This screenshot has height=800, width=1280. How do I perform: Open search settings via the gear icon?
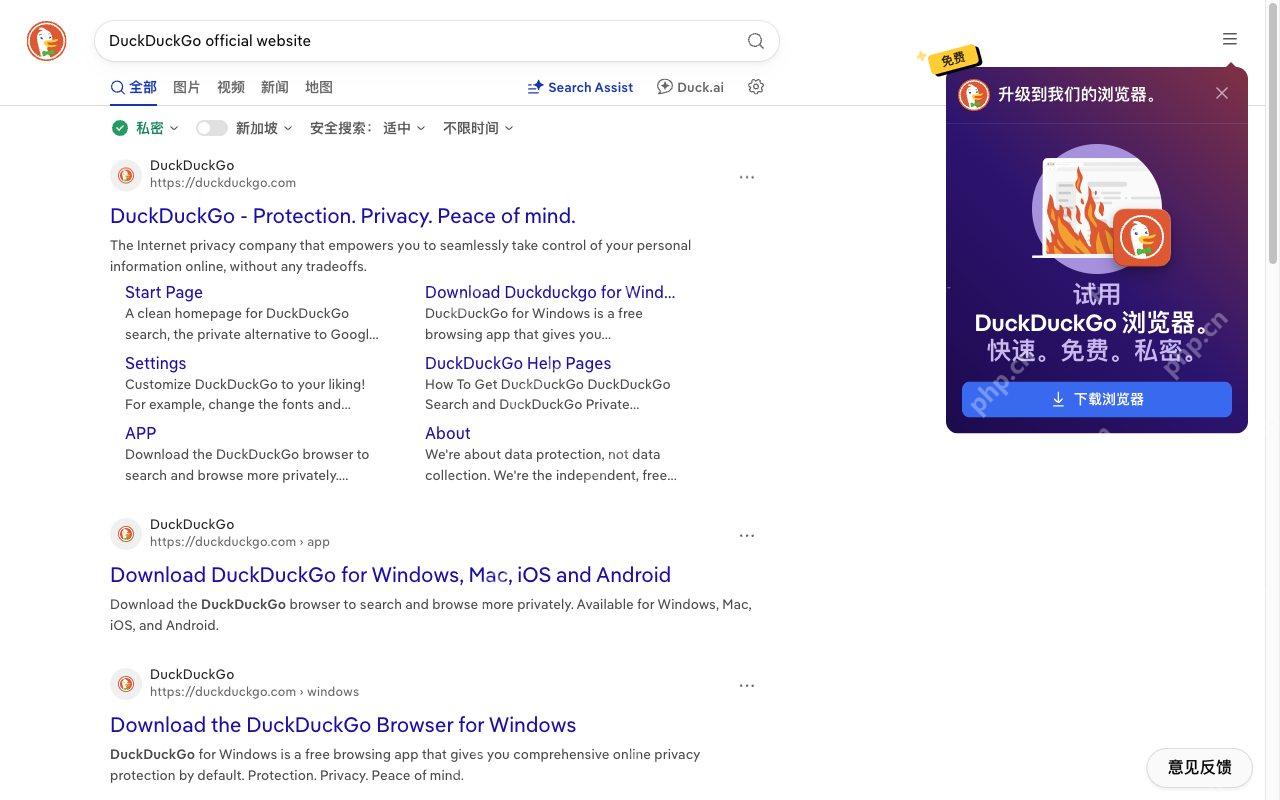click(756, 87)
